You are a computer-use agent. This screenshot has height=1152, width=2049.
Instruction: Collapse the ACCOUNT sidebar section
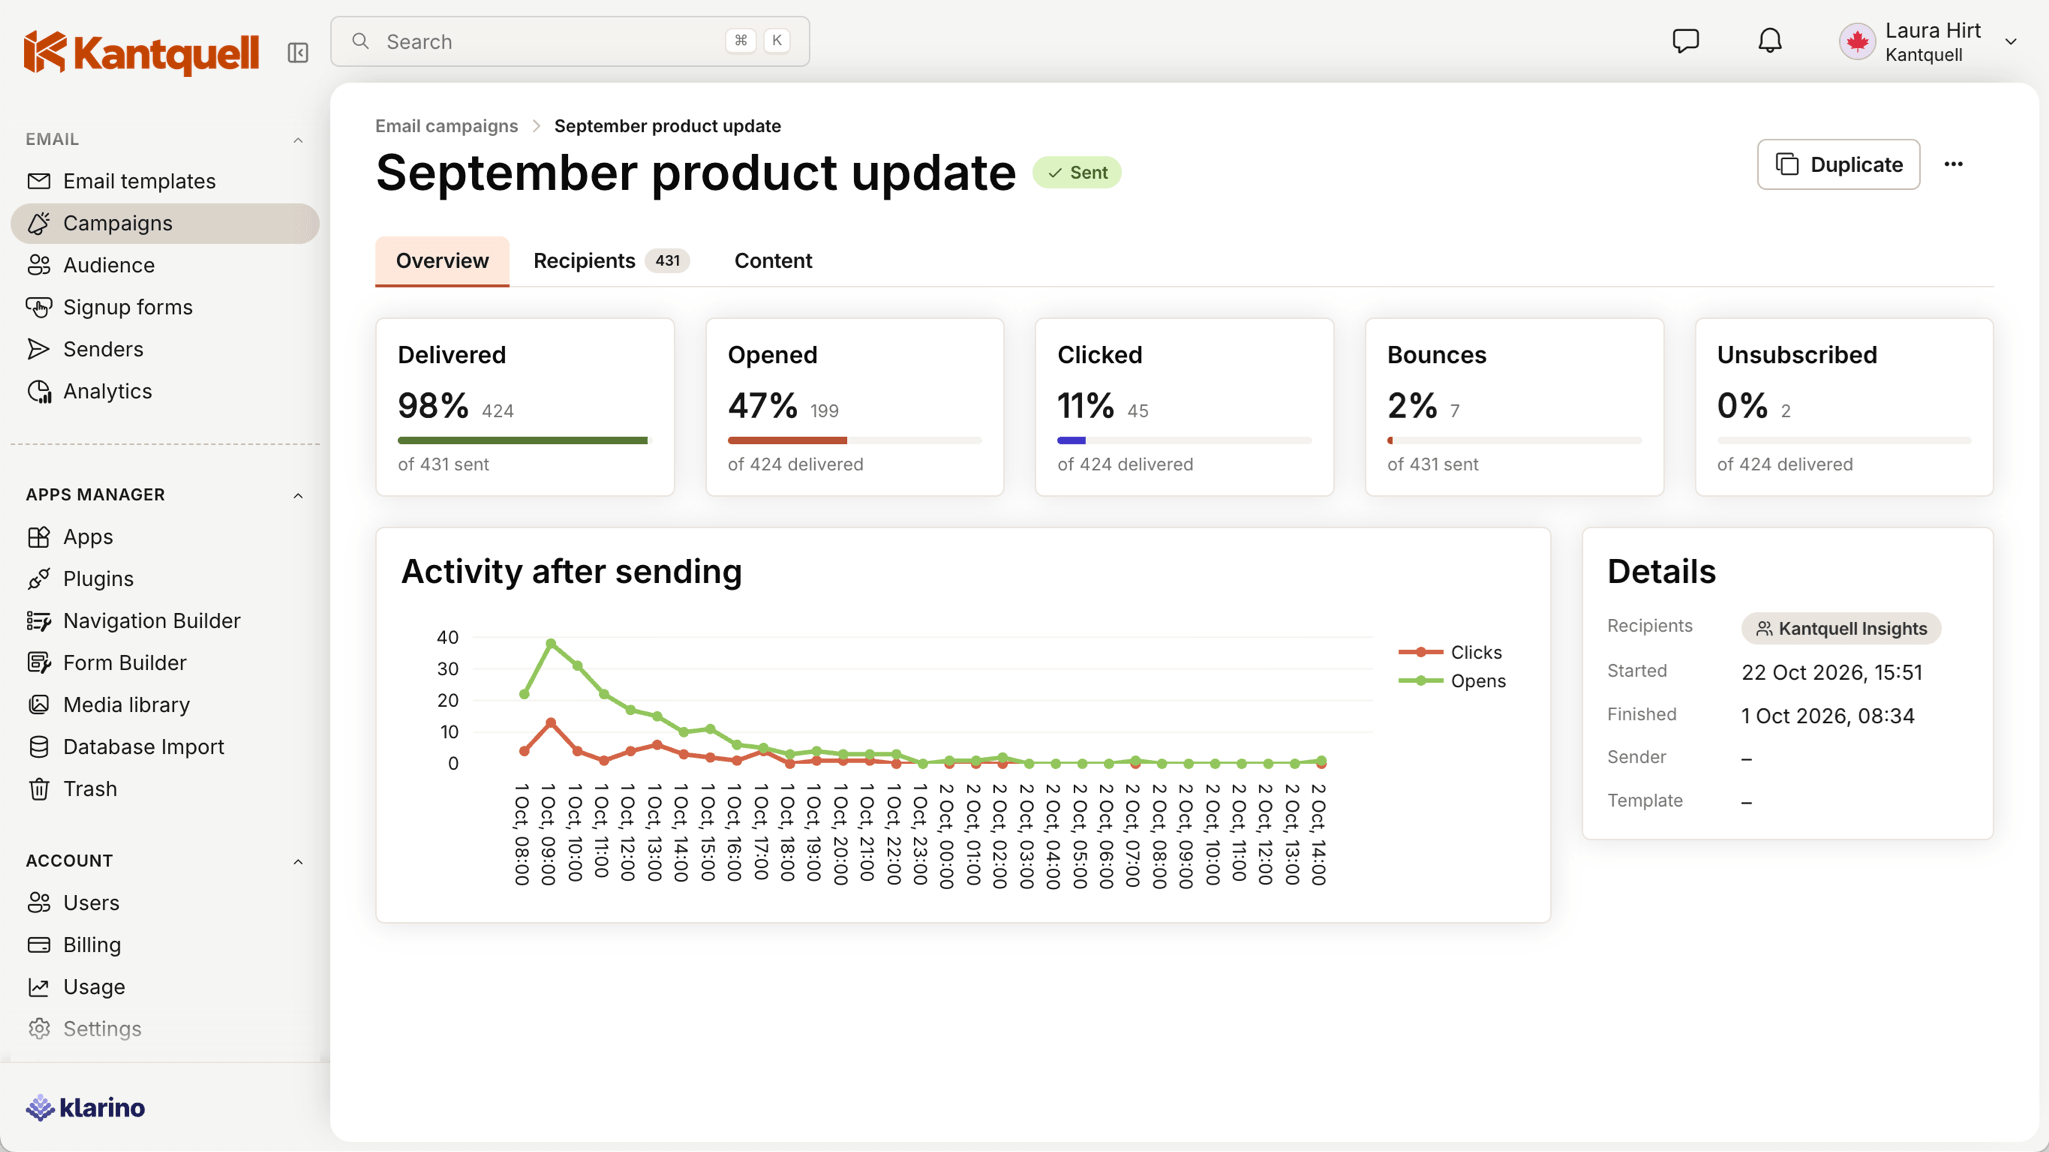(298, 862)
